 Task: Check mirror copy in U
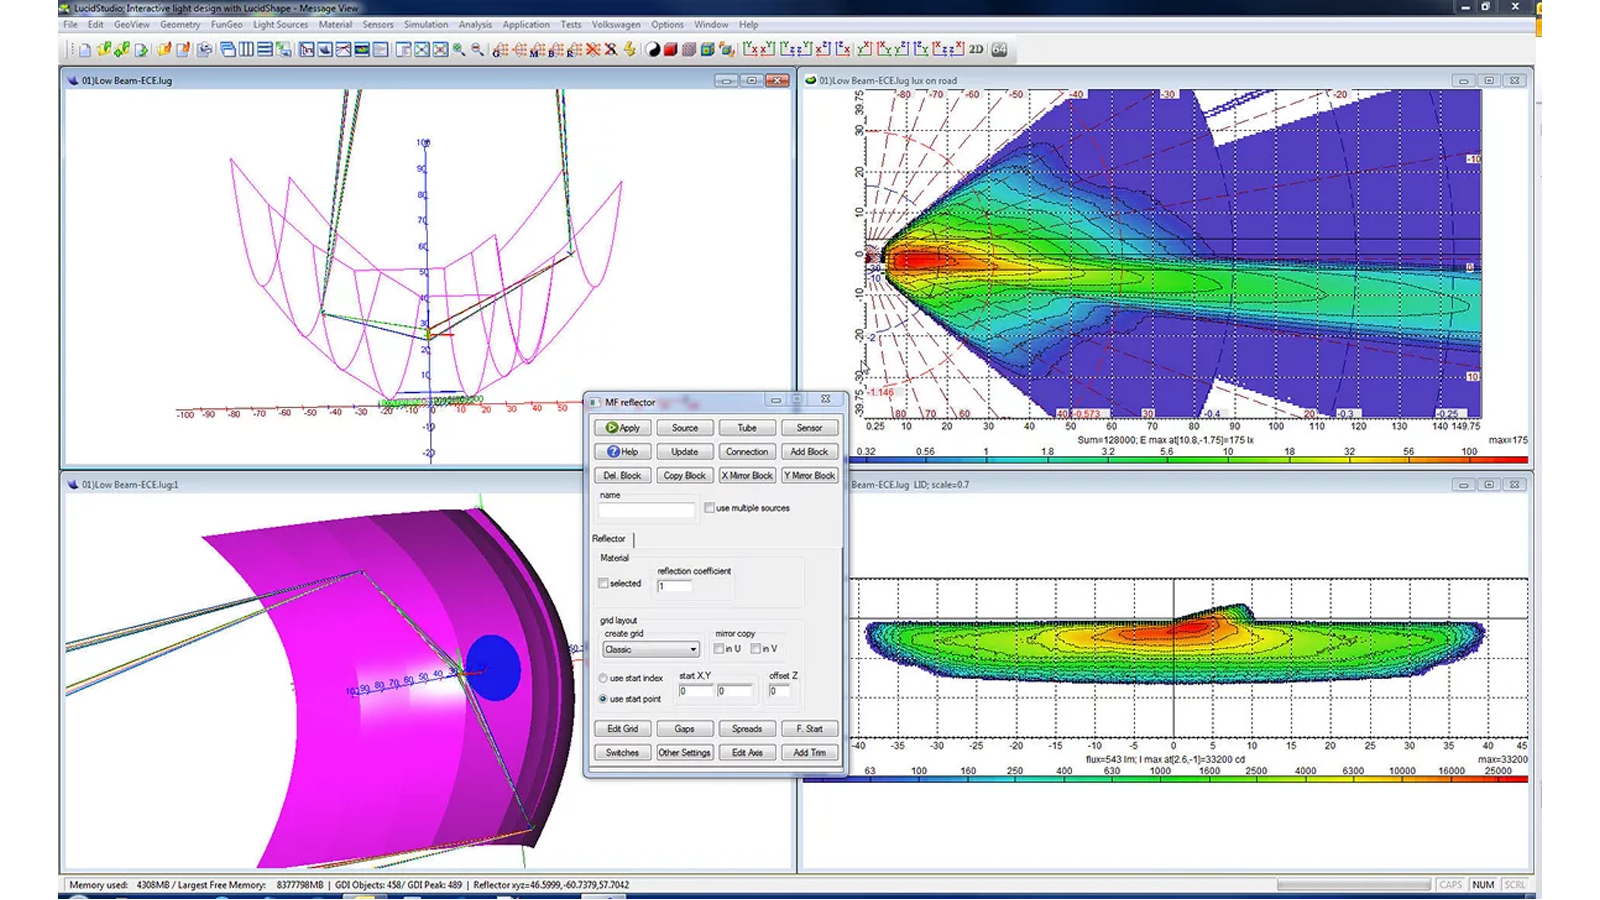point(718,649)
